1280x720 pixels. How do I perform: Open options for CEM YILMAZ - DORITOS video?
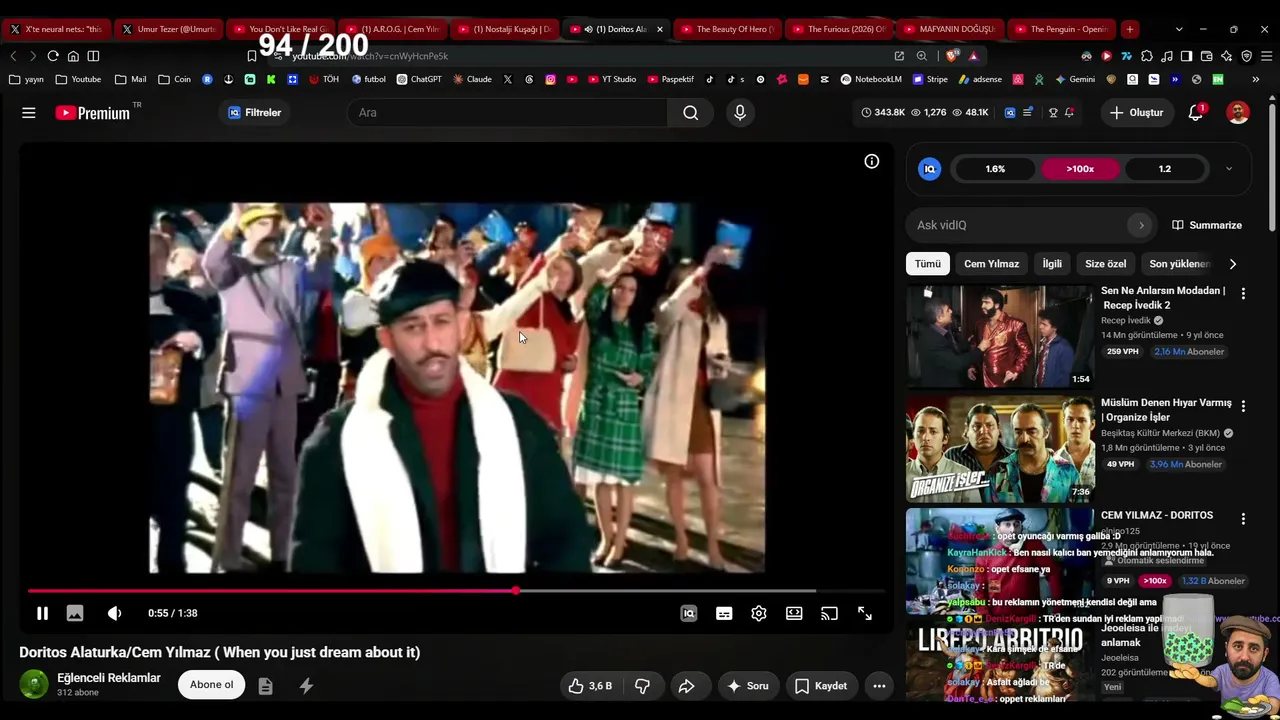coord(1243,519)
